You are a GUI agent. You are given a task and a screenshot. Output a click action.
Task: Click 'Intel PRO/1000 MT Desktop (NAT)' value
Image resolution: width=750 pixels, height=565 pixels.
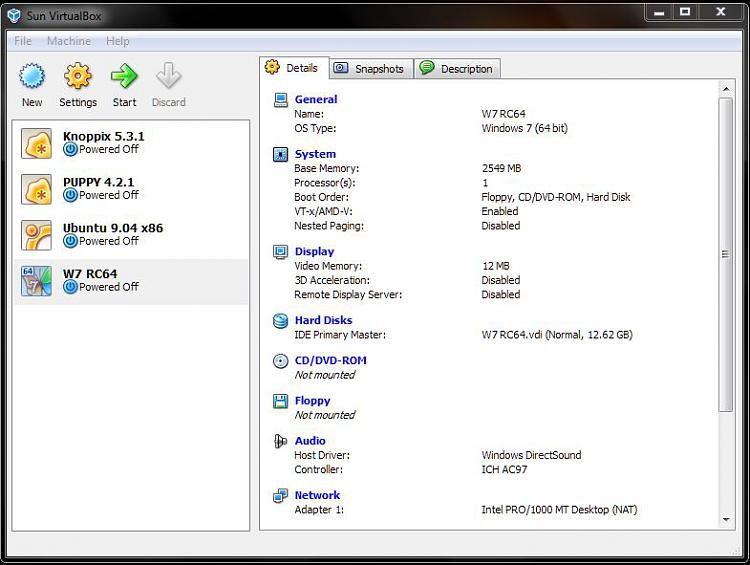560,510
